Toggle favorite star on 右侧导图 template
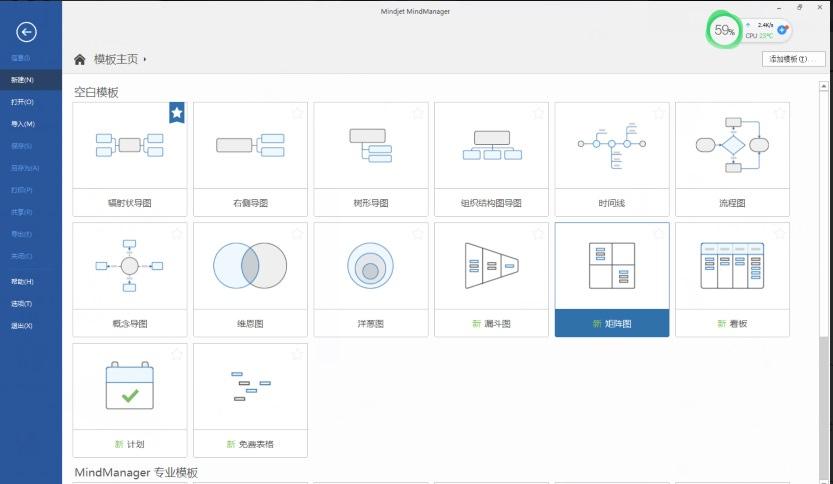The image size is (833, 484). point(297,113)
